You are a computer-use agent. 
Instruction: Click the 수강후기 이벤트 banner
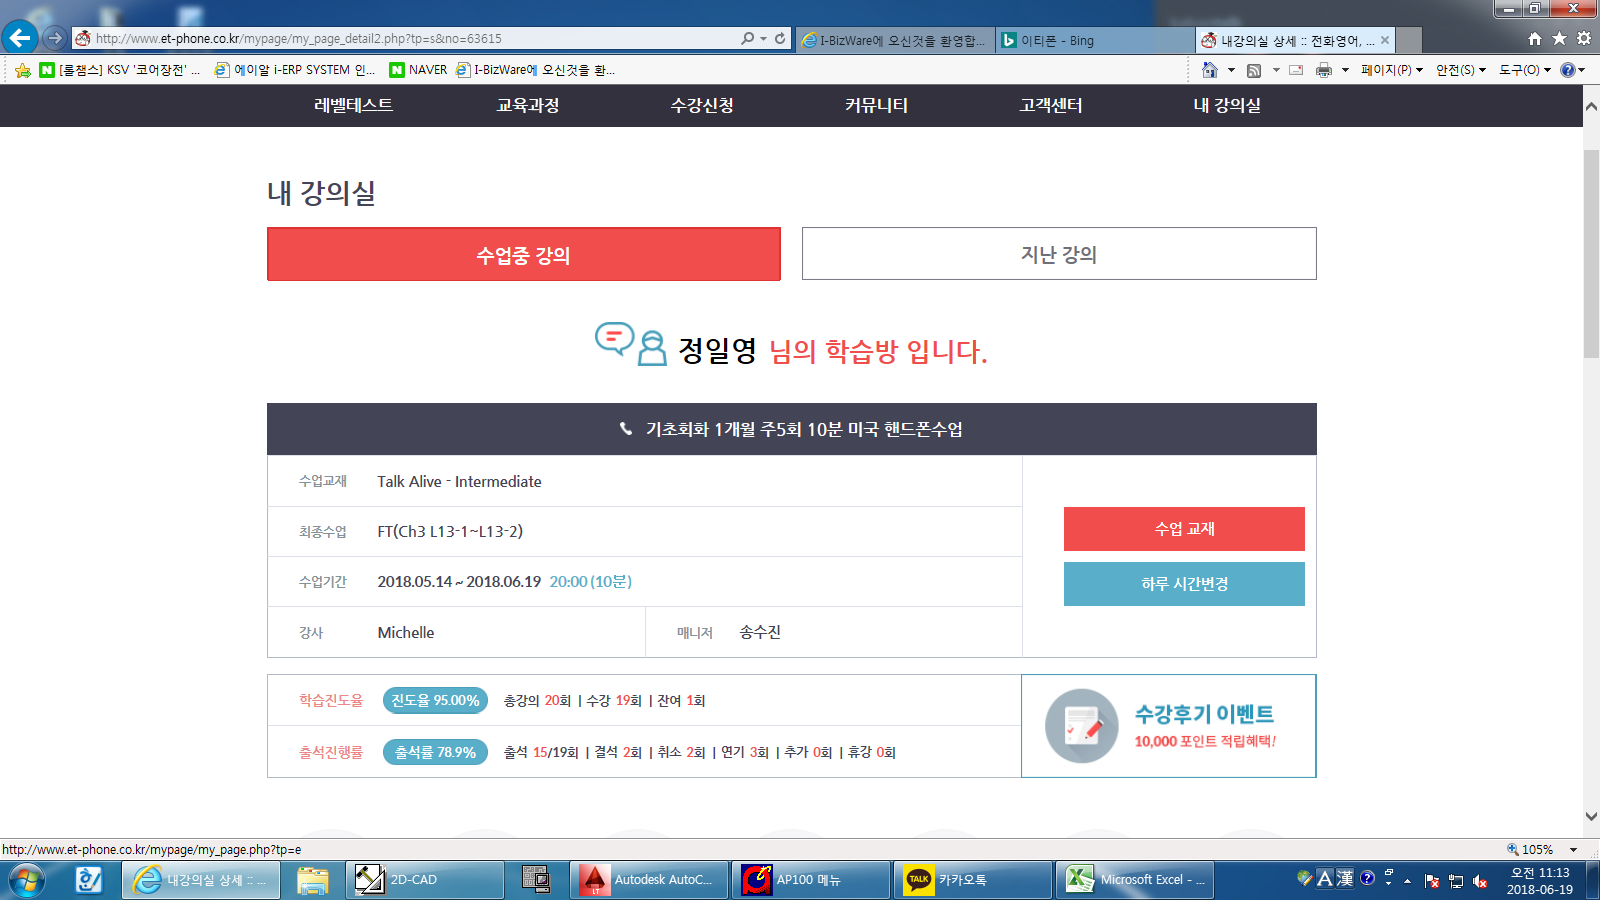[1168, 726]
